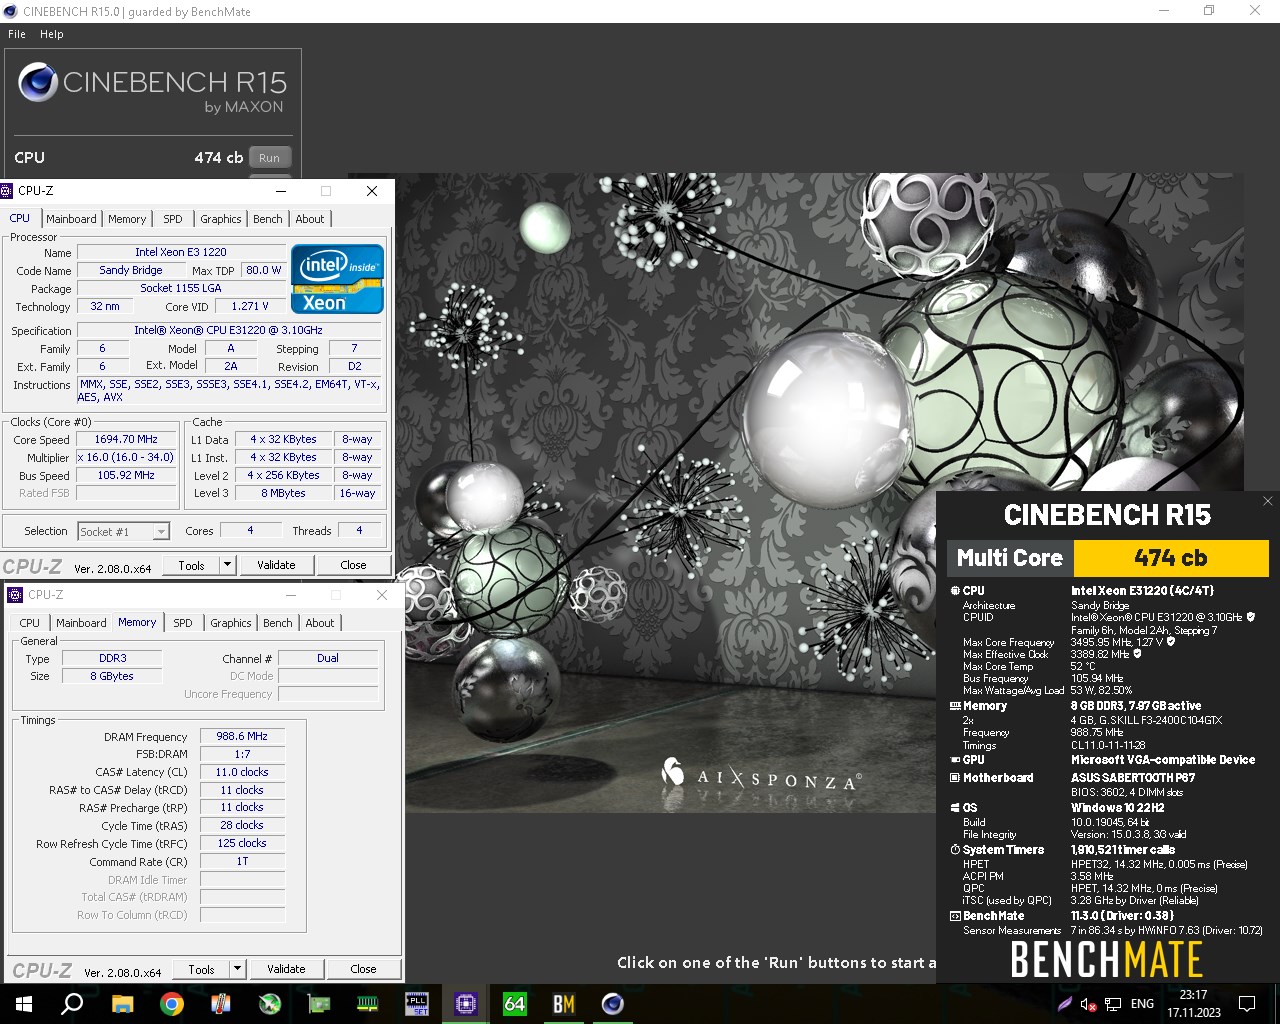Click the DRAM Frequency 988.6 MHz value
1280x1024 pixels.
[x=242, y=736]
